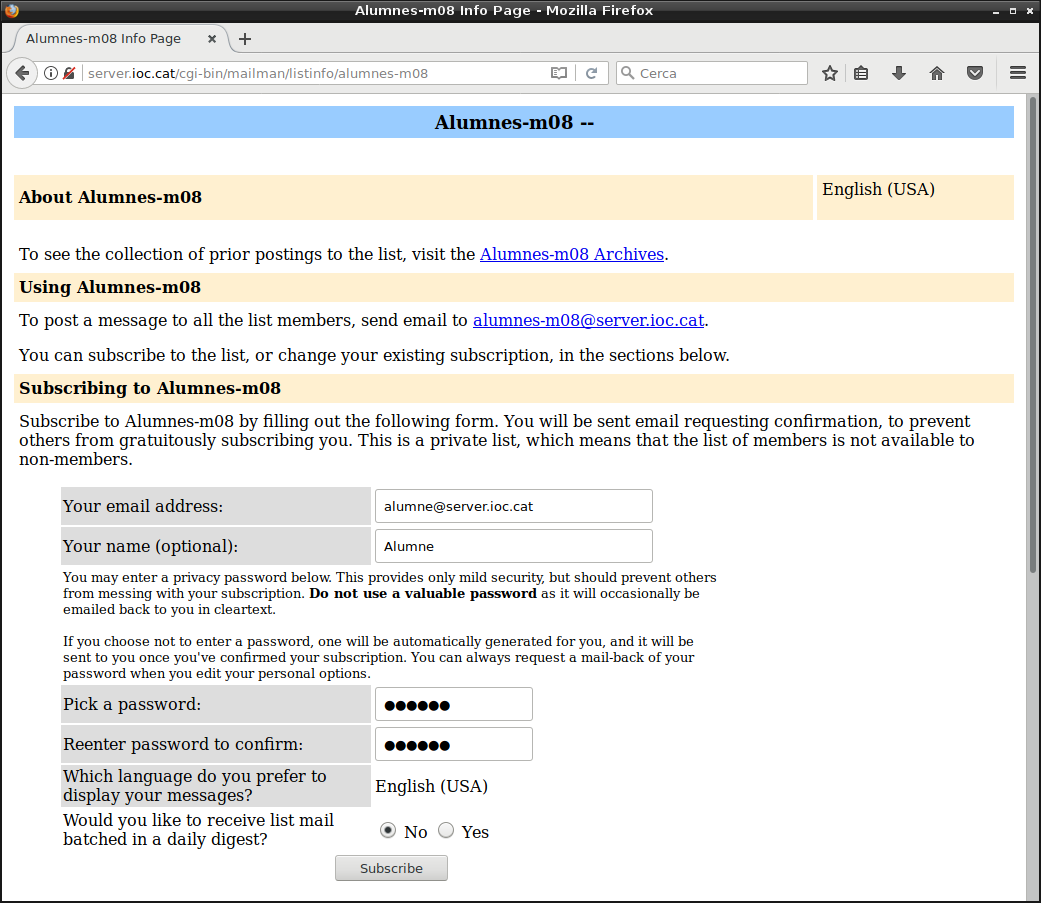Bookmark this page with the star

click(x=829, y=73)
